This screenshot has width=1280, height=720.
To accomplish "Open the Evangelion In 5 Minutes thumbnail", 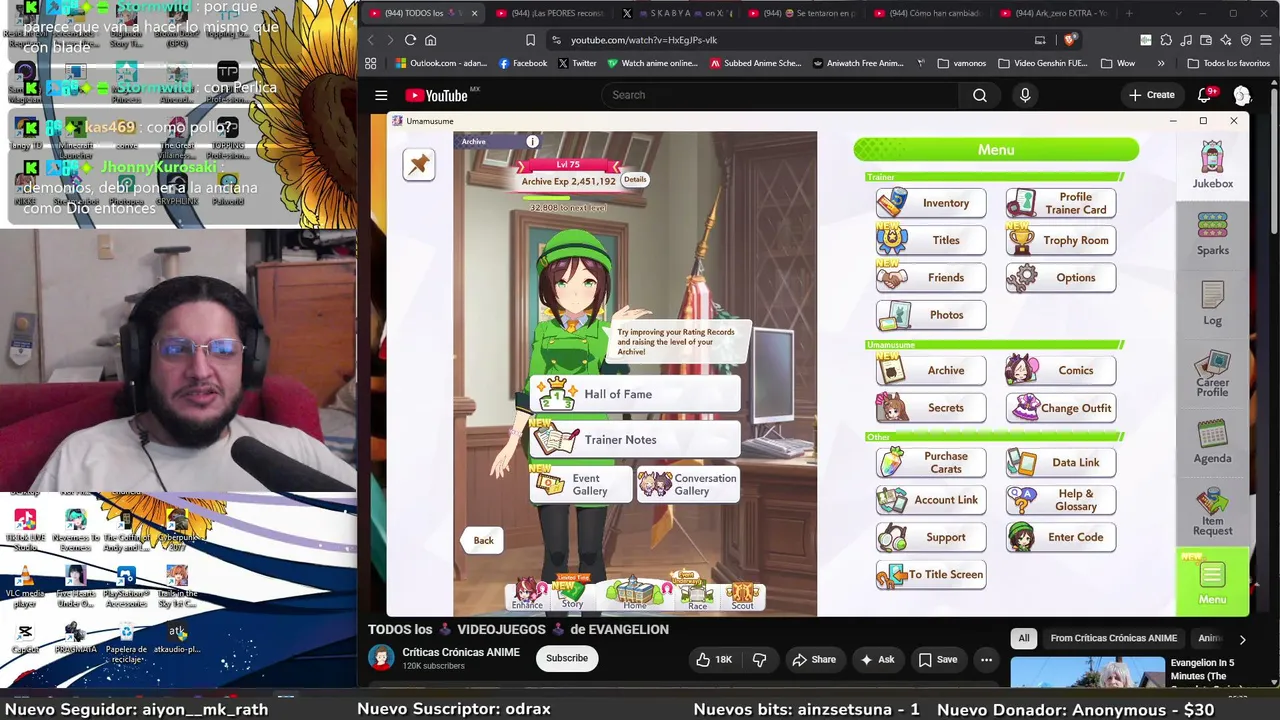I will click(1087, 673).
